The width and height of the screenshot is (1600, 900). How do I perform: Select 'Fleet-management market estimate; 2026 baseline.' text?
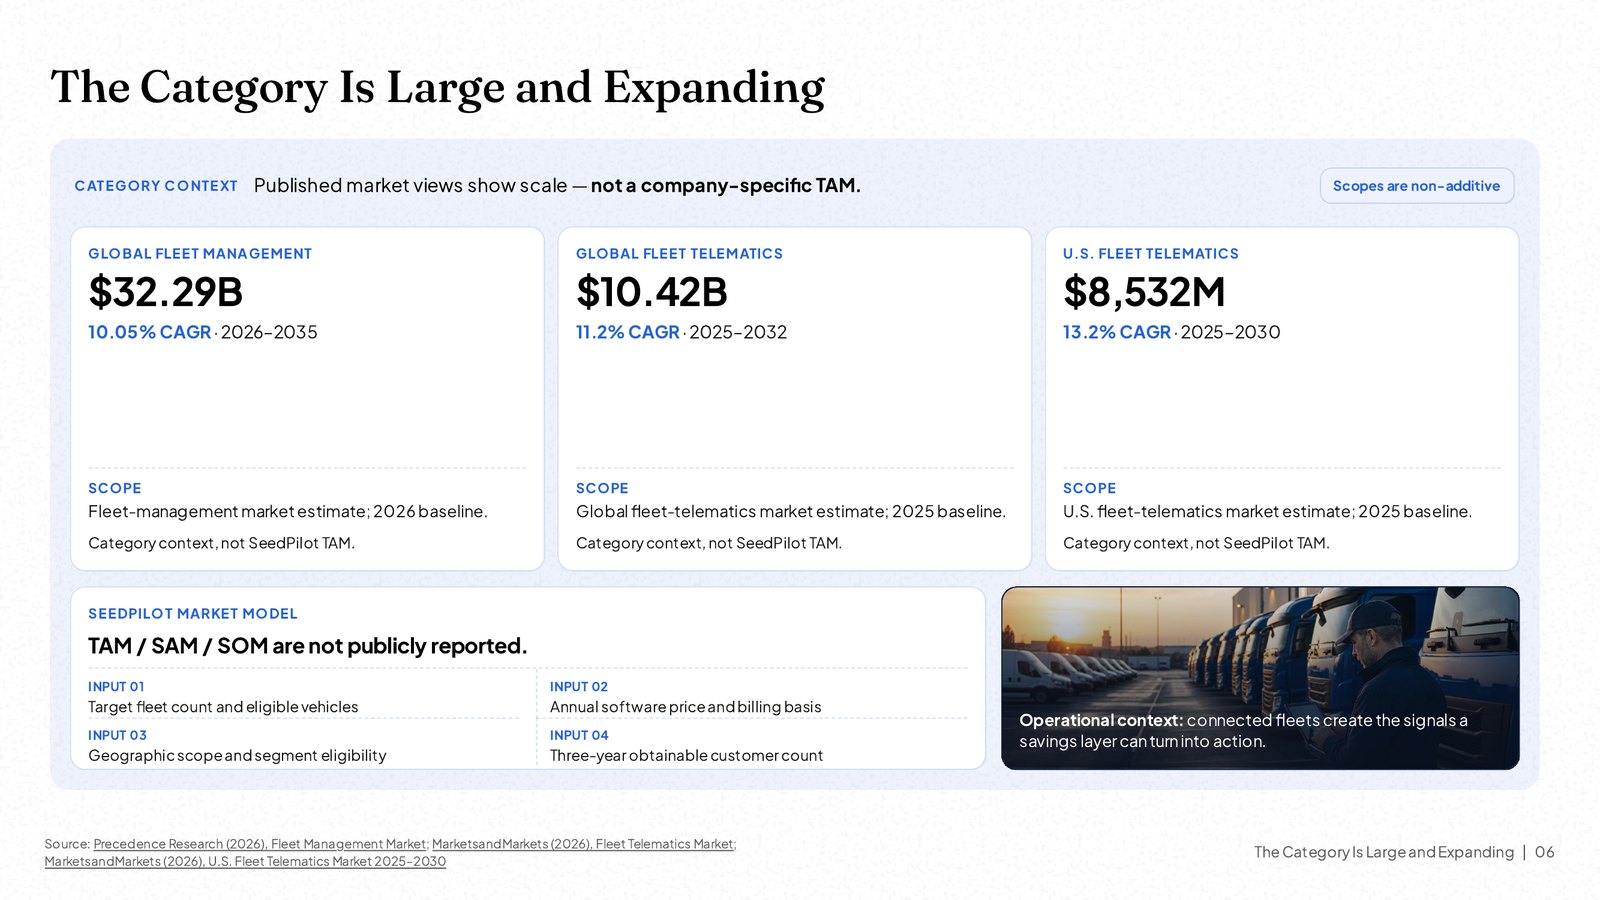[288, 511]
